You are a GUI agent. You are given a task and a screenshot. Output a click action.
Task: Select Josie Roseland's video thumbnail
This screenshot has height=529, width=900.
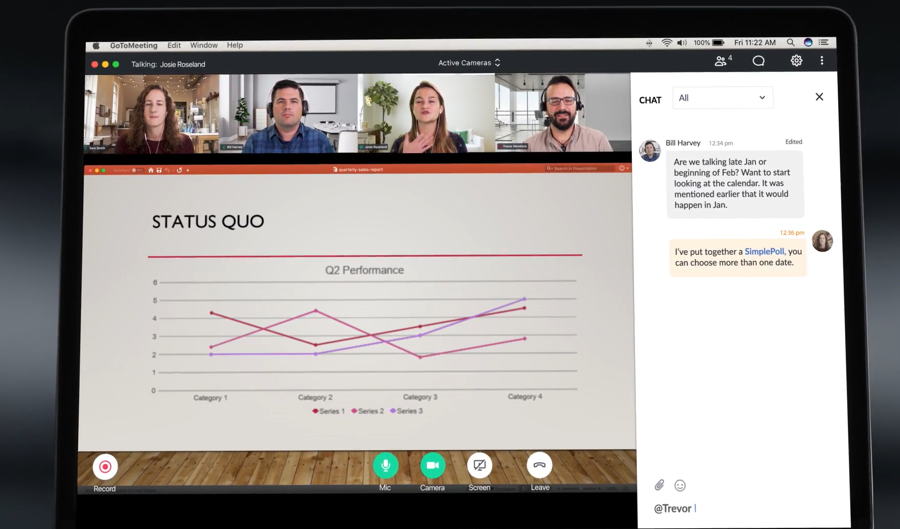click(x=427, y=113)
